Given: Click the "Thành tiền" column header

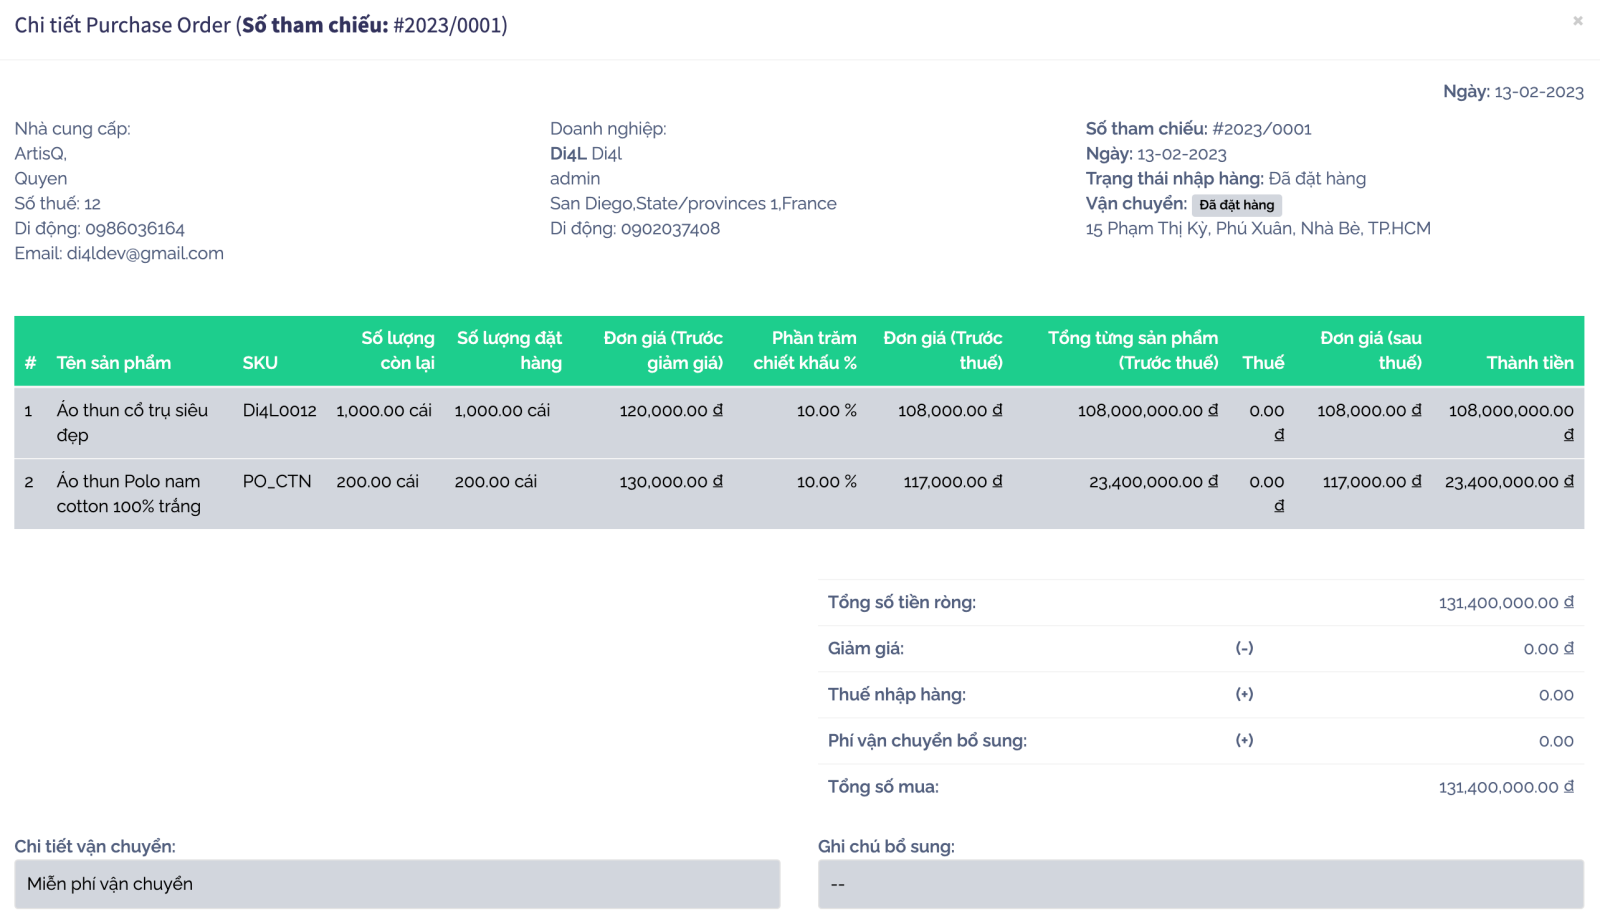Looking at the screenshot, I should pos(1529,363).
